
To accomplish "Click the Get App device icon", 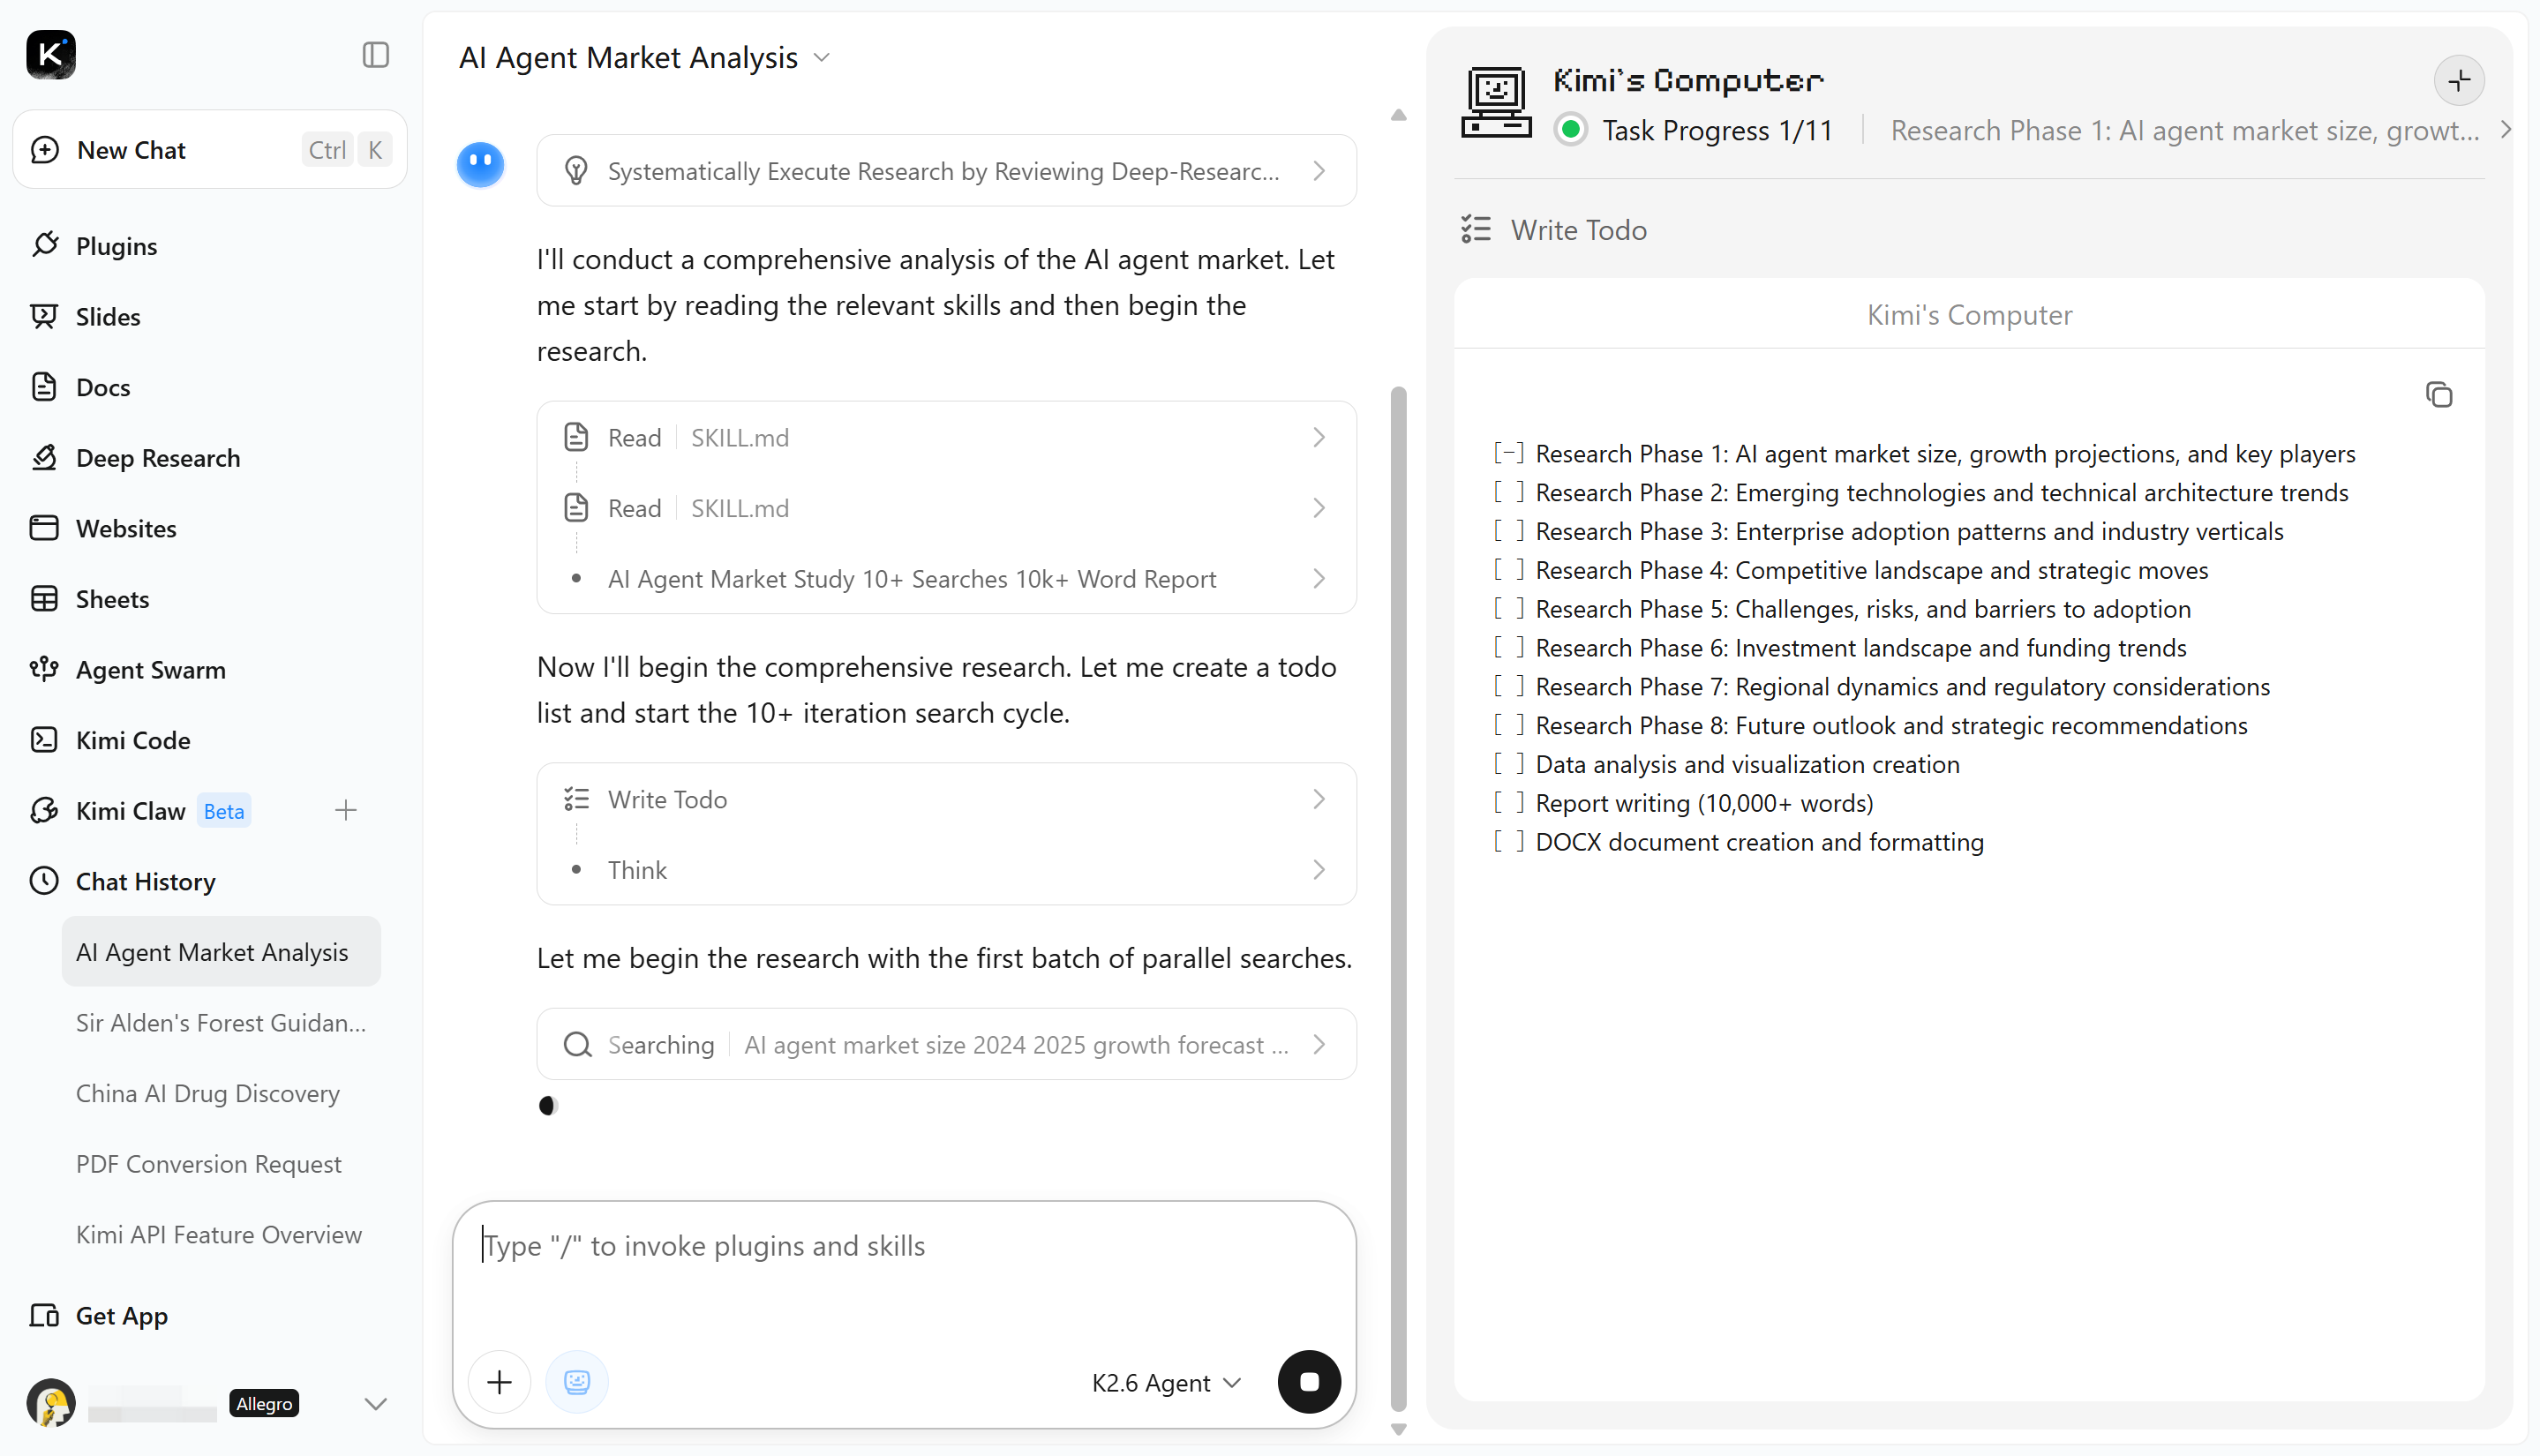I will point(44,1316).
